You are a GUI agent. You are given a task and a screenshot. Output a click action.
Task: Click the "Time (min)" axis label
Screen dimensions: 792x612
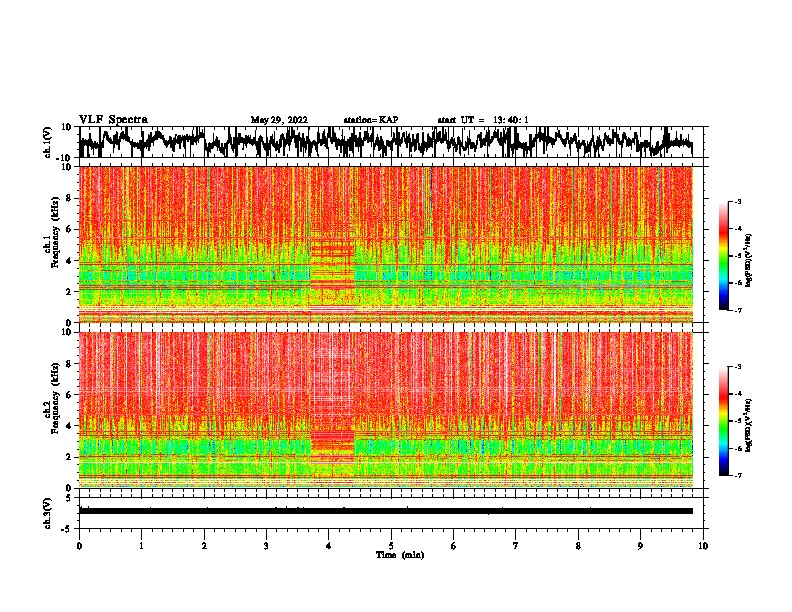[x=400, y=555]
